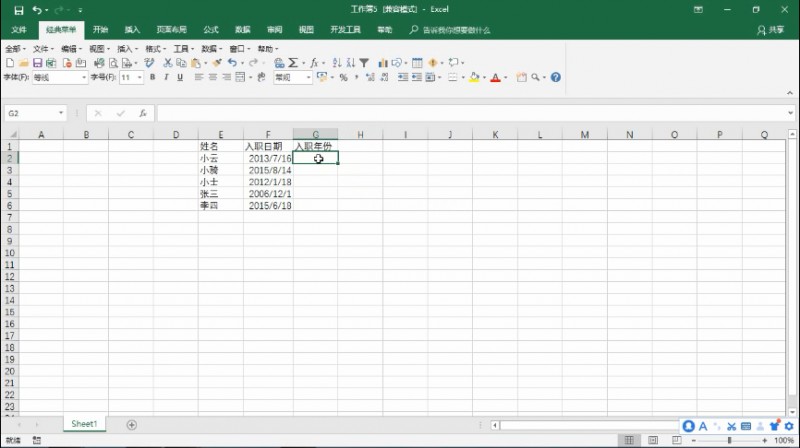Click the vertical scrollbar down arrow
Screen dimensions: 800x448
tap(792, 412)
